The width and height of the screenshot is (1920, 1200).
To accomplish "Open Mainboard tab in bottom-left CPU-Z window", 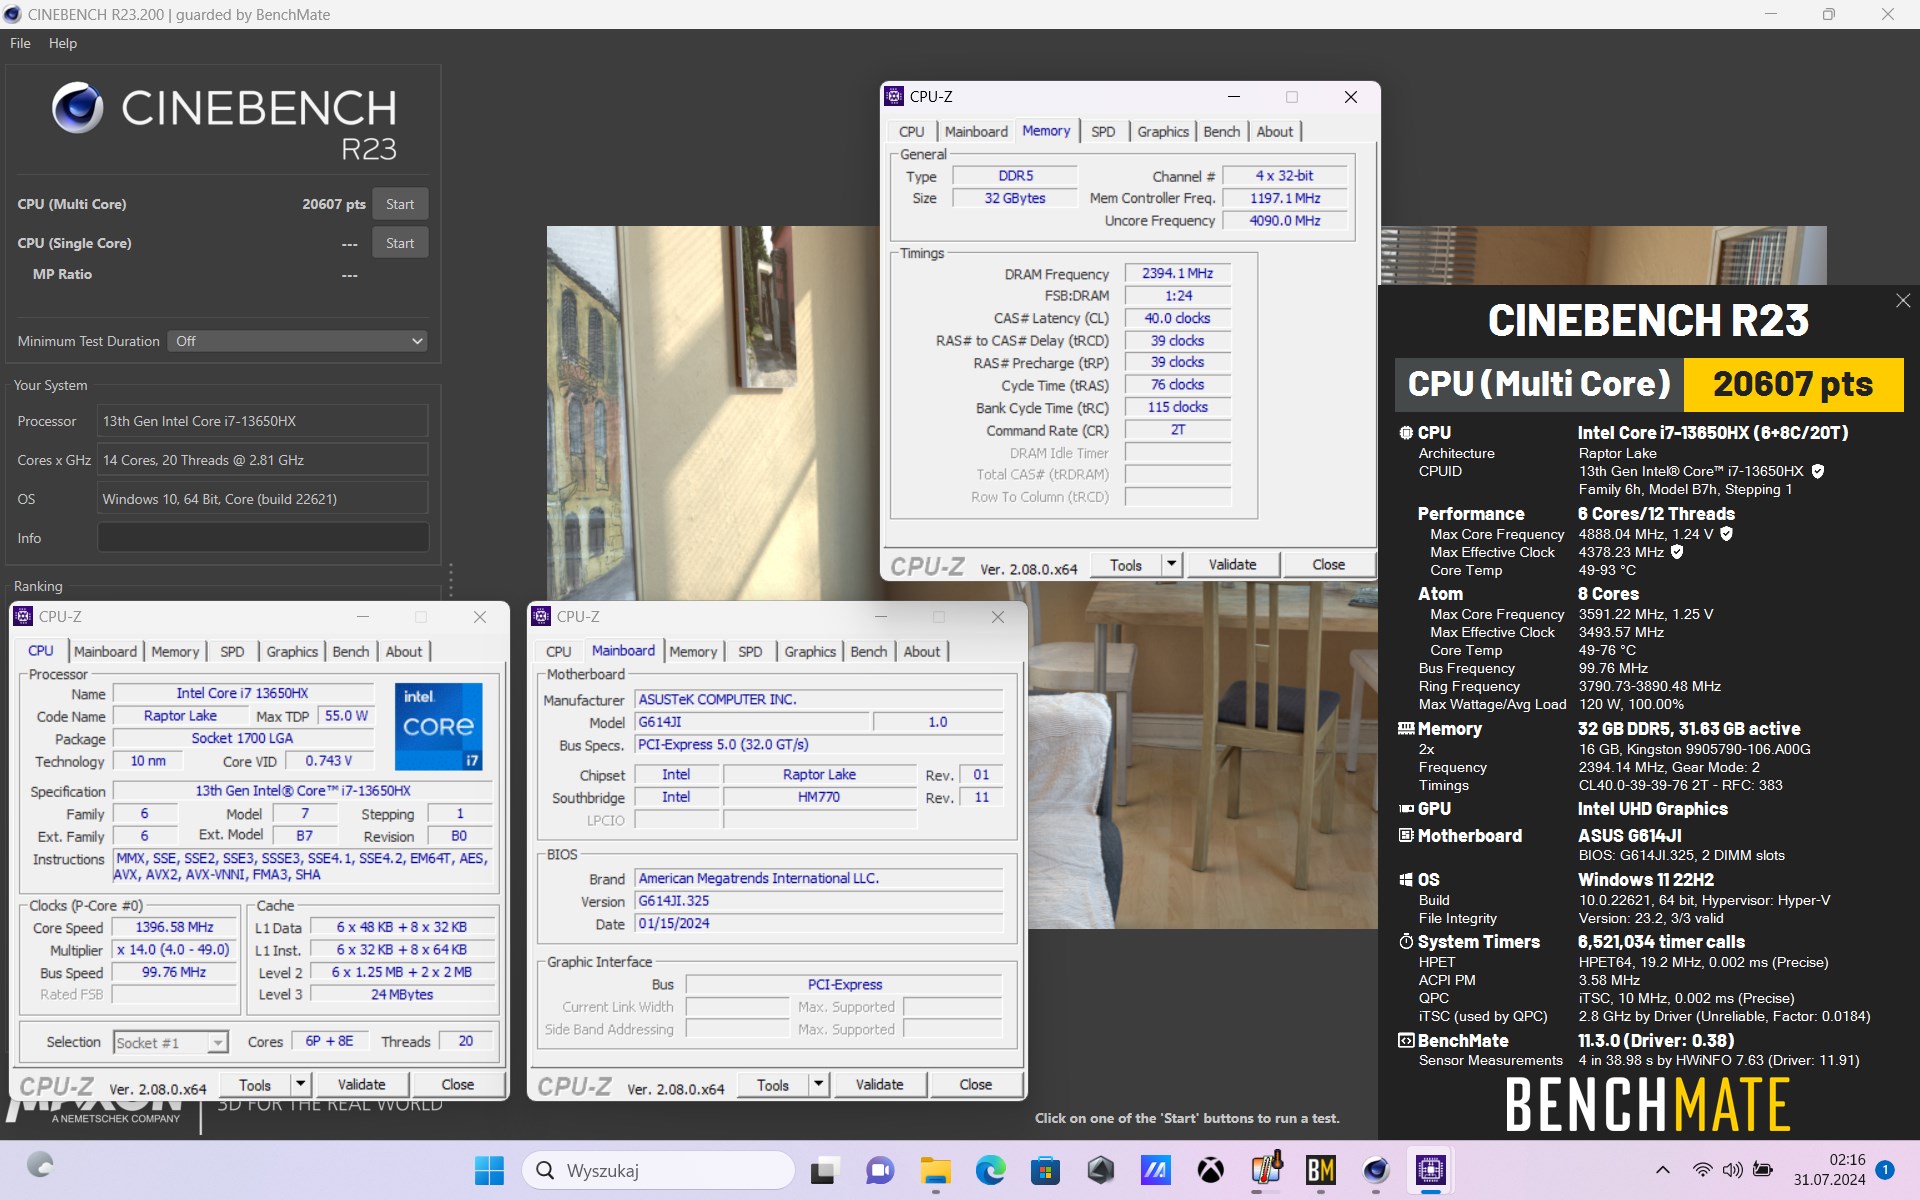I will click(x=105, y=651).
